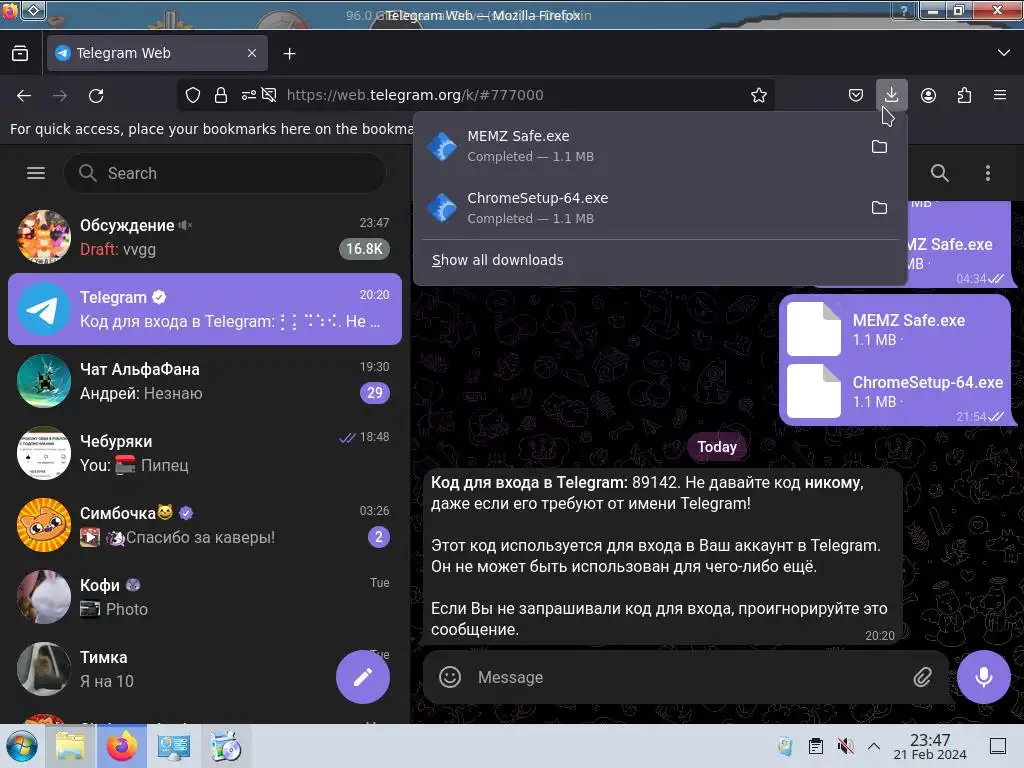Open the monitor program on taskbar
Screen dimensions: 1024x768
pyautogui.click(x=174, y=746)
